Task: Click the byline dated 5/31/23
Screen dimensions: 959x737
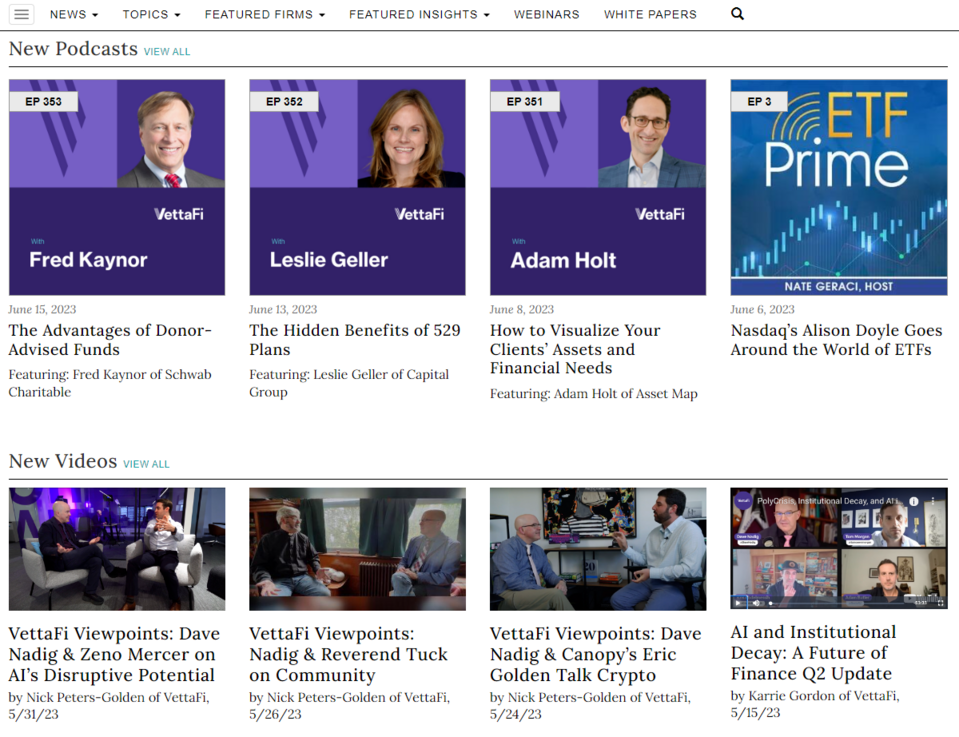Action: [109, 706]
